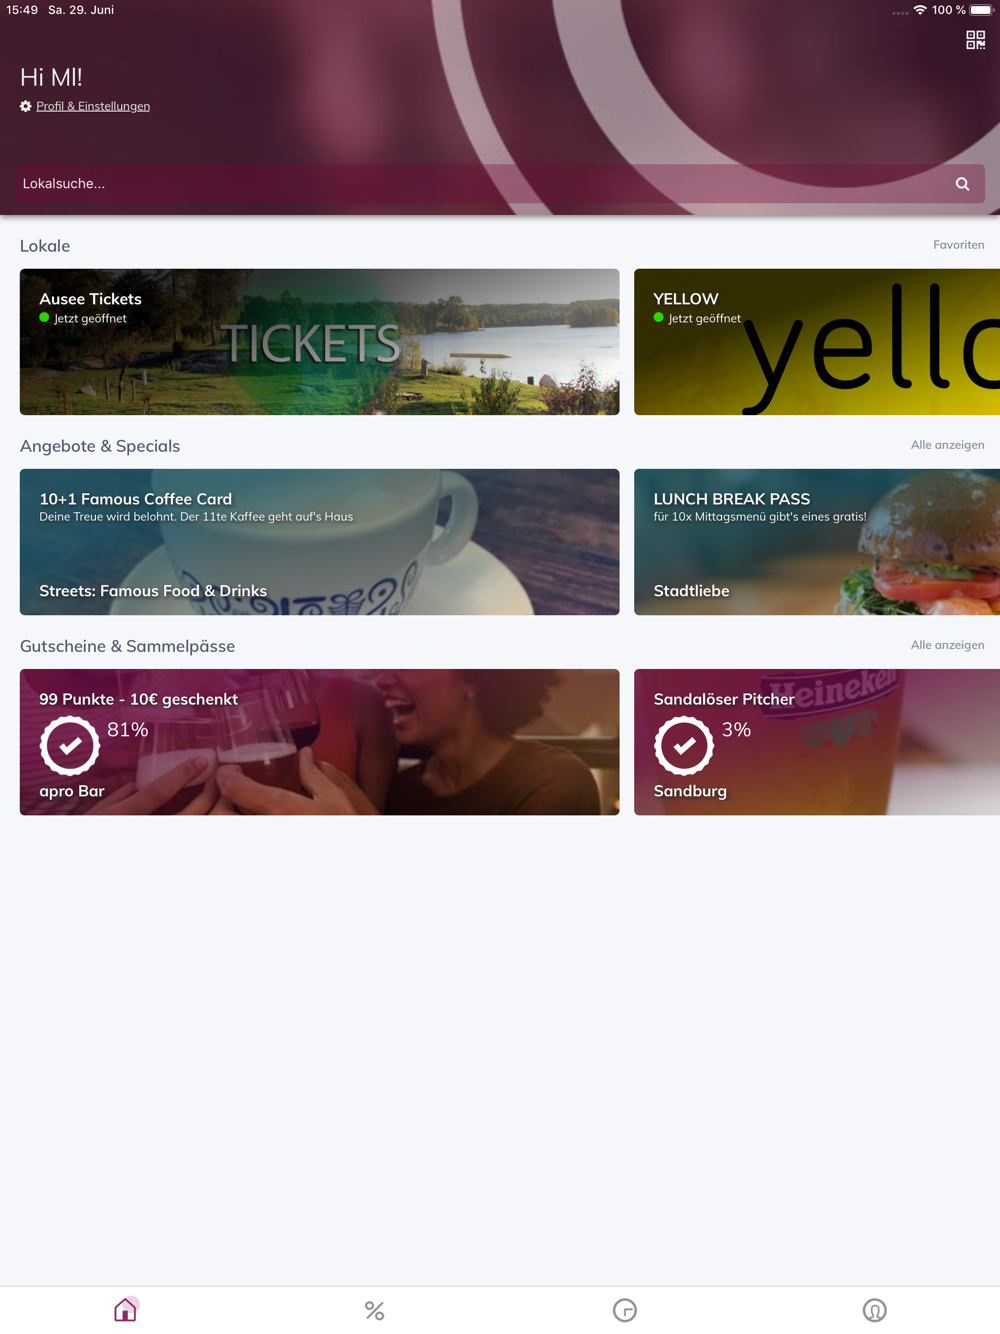
Task: Tap the apro Bar checkmark badge
Action: click(70, 745)
